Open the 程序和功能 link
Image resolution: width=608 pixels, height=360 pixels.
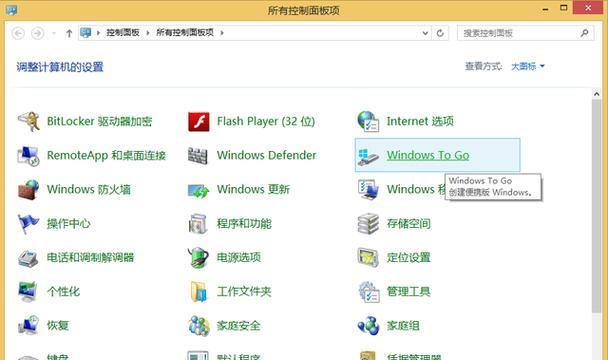click(244, 223)
